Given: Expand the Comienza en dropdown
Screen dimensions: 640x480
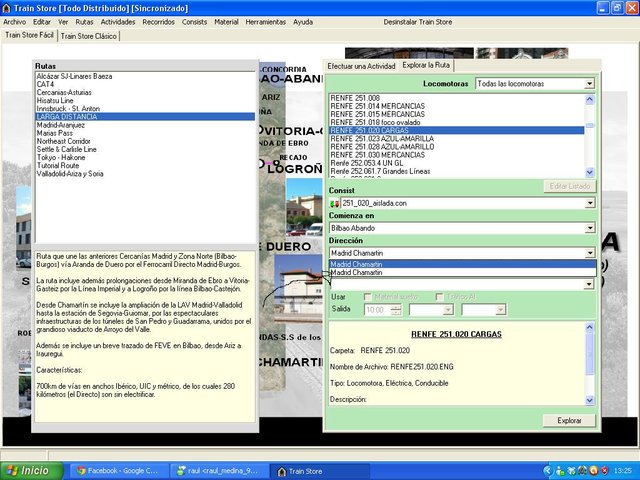Looking at the screenshot, I should point(590,228).
